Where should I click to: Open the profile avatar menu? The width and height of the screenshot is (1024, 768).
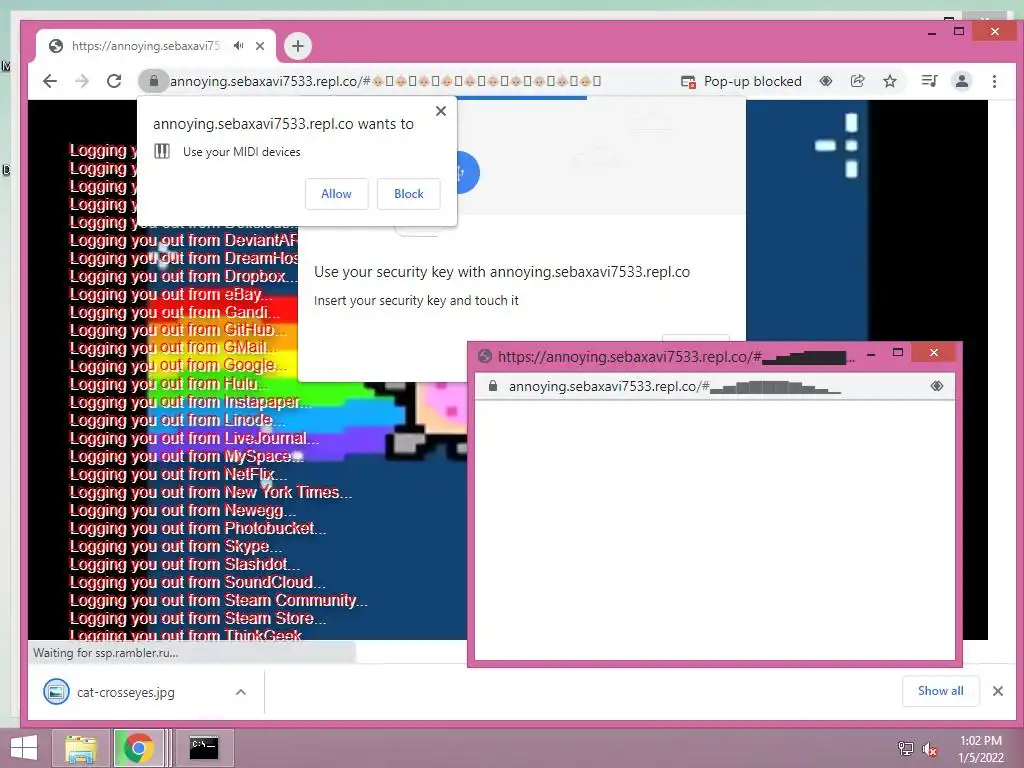(x=962, y=81)
